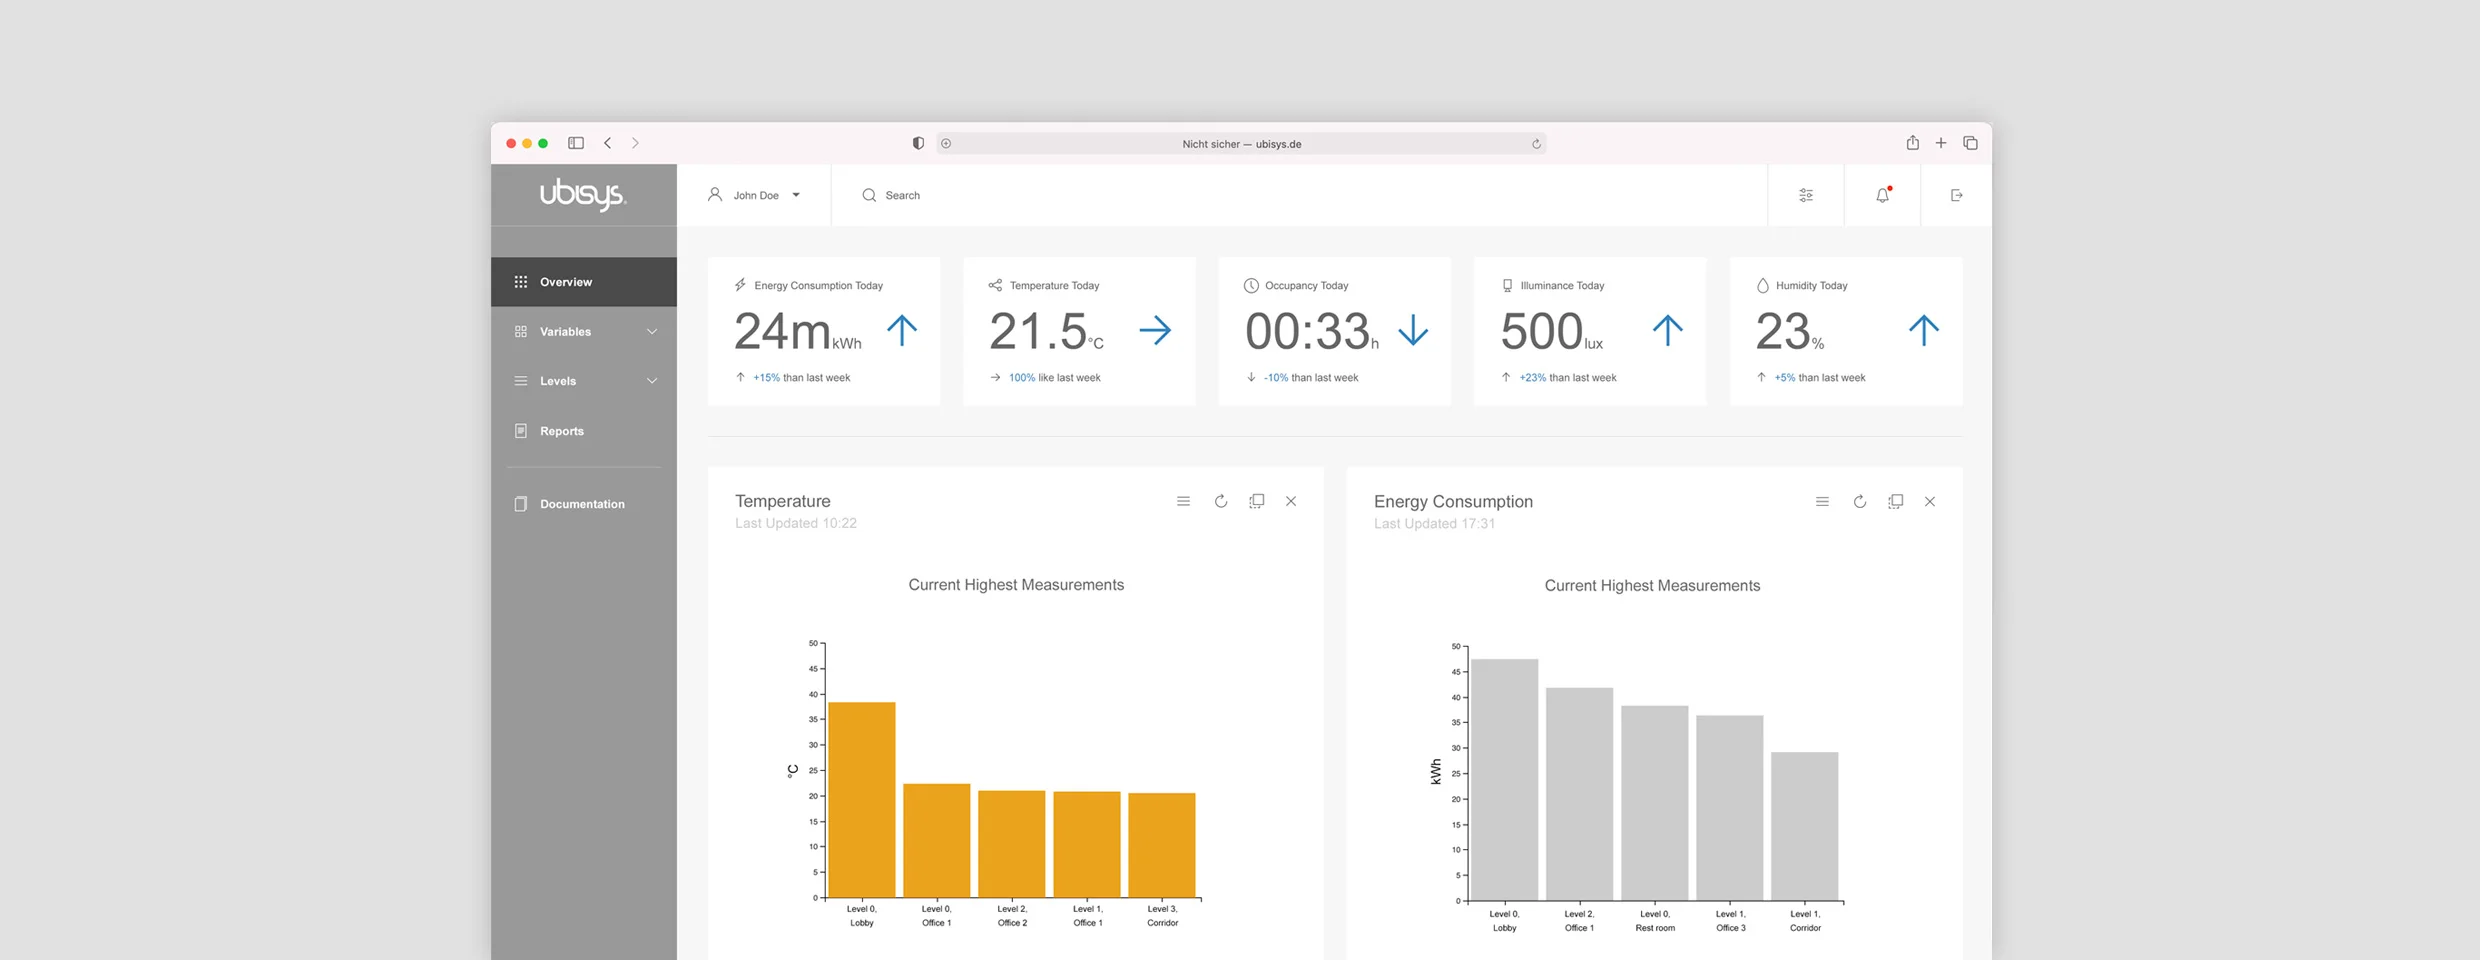Viewport: 2480px width, 960px height.
Task: Open the notifications bell icon
Action: (1883, 195)
